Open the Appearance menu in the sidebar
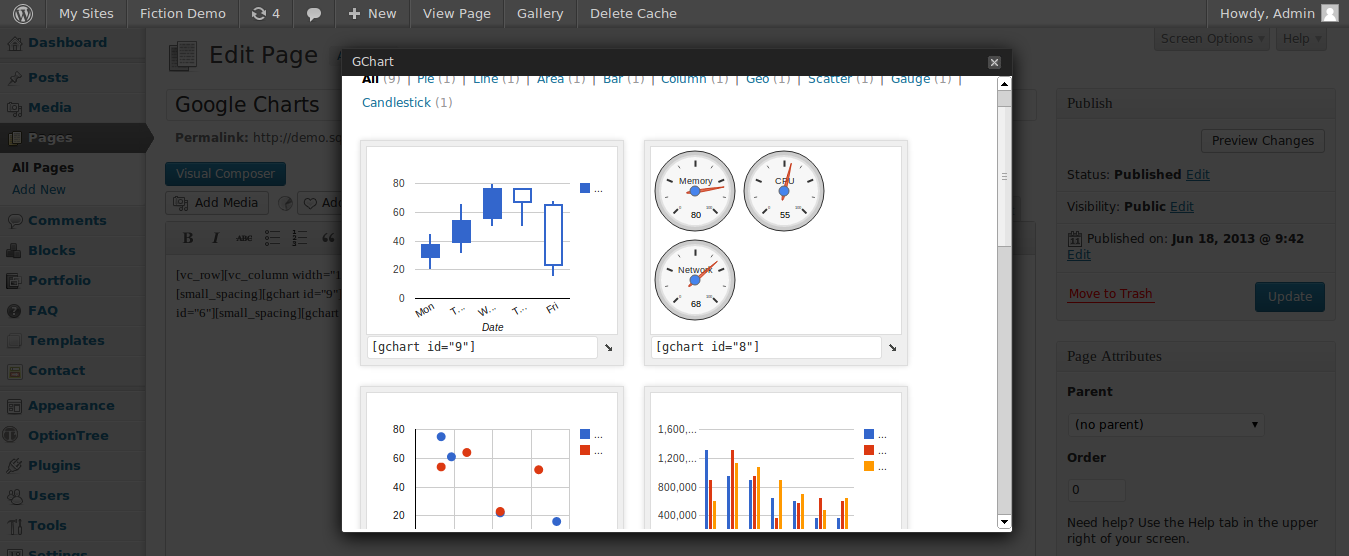This screenshot has width=1349, height=556. (x=73, y=406)
